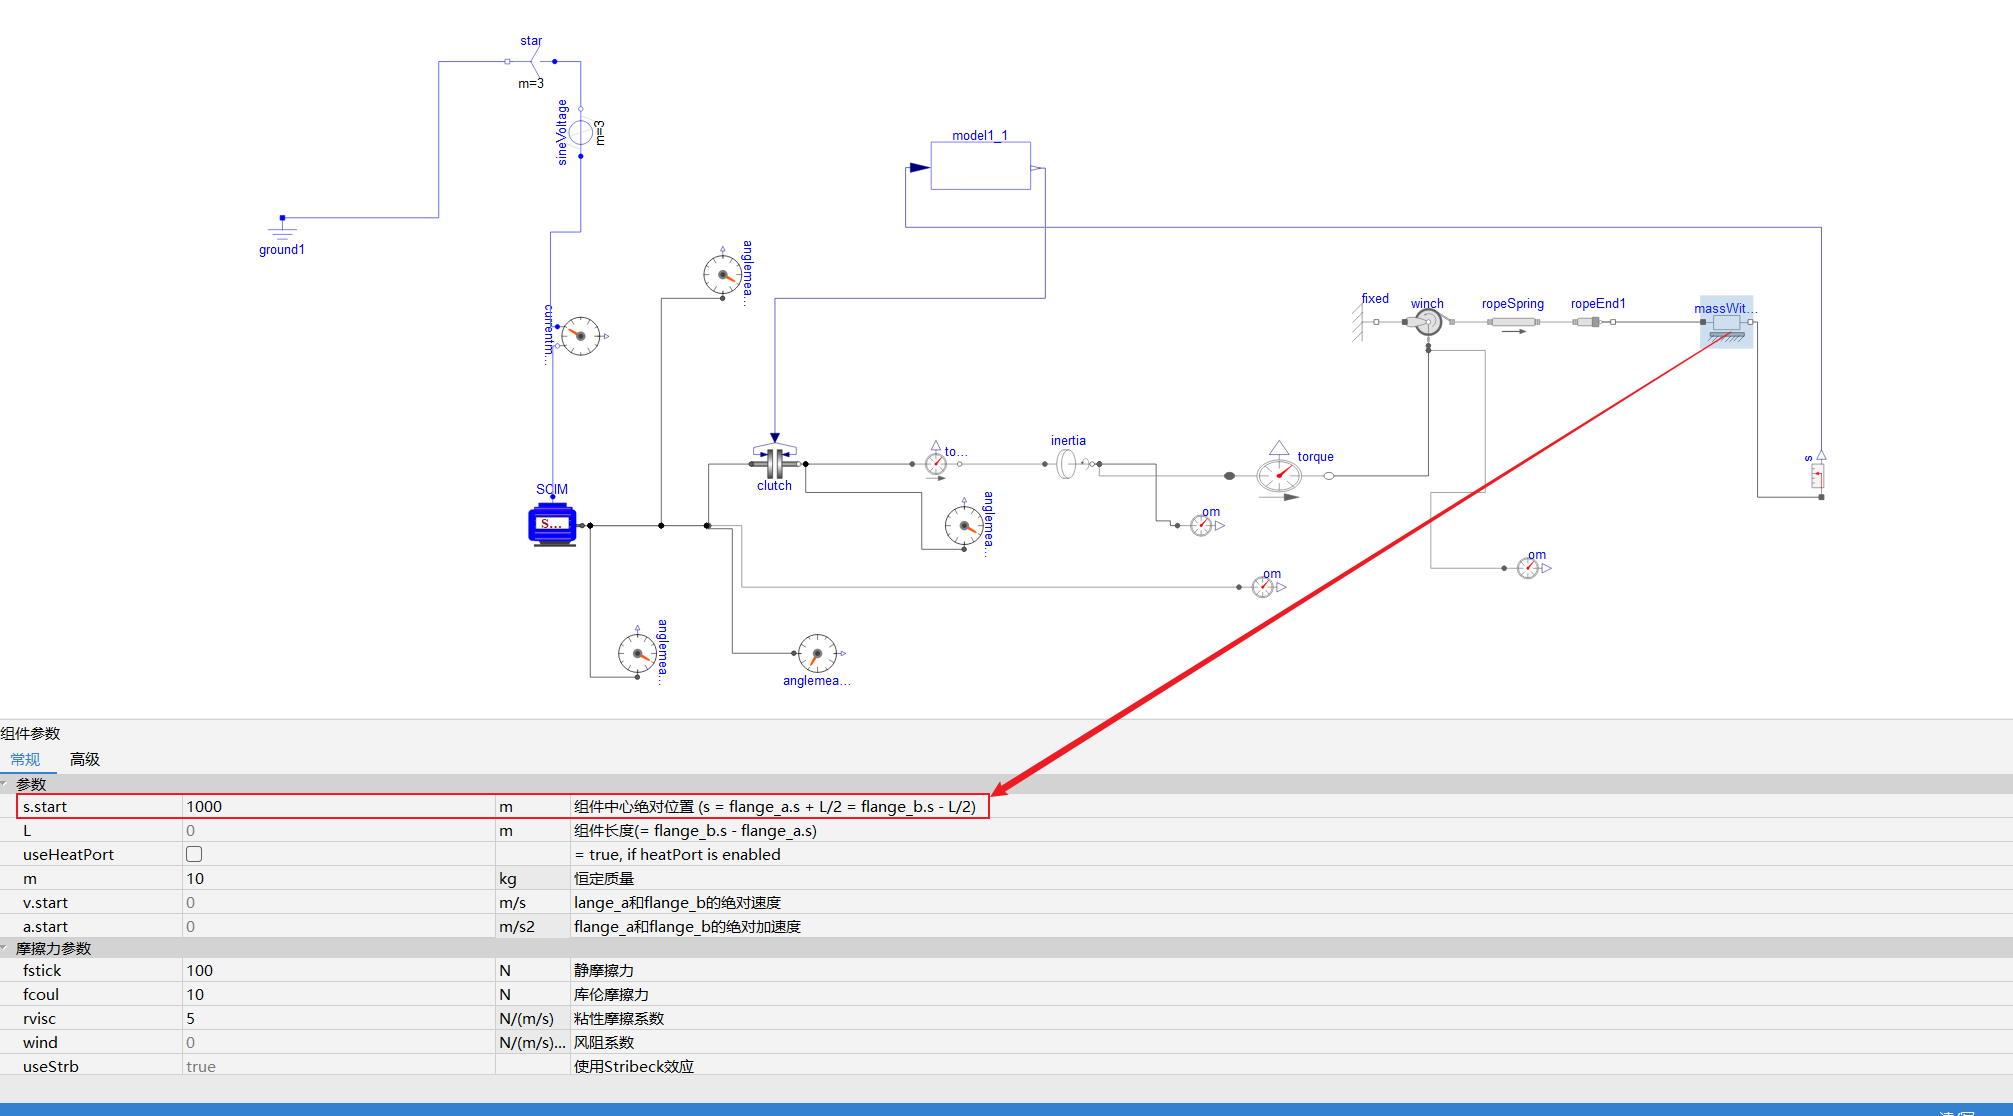Click the fcoul parameter name
Image resolution: width=2013 pixels, height=1116 pixels.
(x=41, y=994)
